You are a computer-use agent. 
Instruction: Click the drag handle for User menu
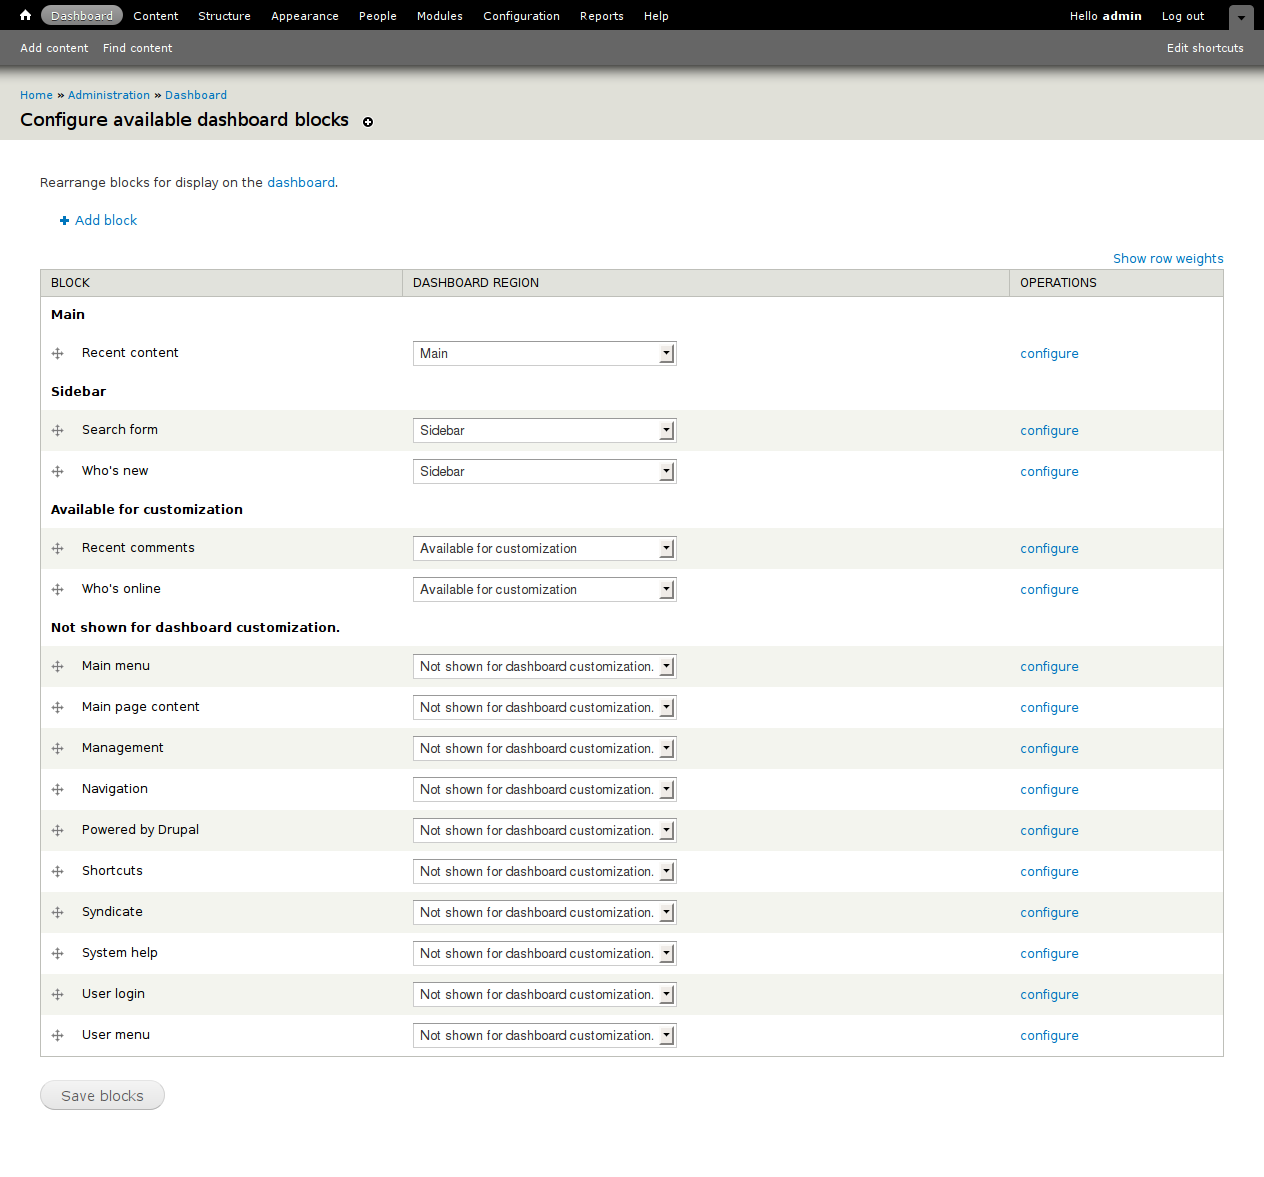58,1036
